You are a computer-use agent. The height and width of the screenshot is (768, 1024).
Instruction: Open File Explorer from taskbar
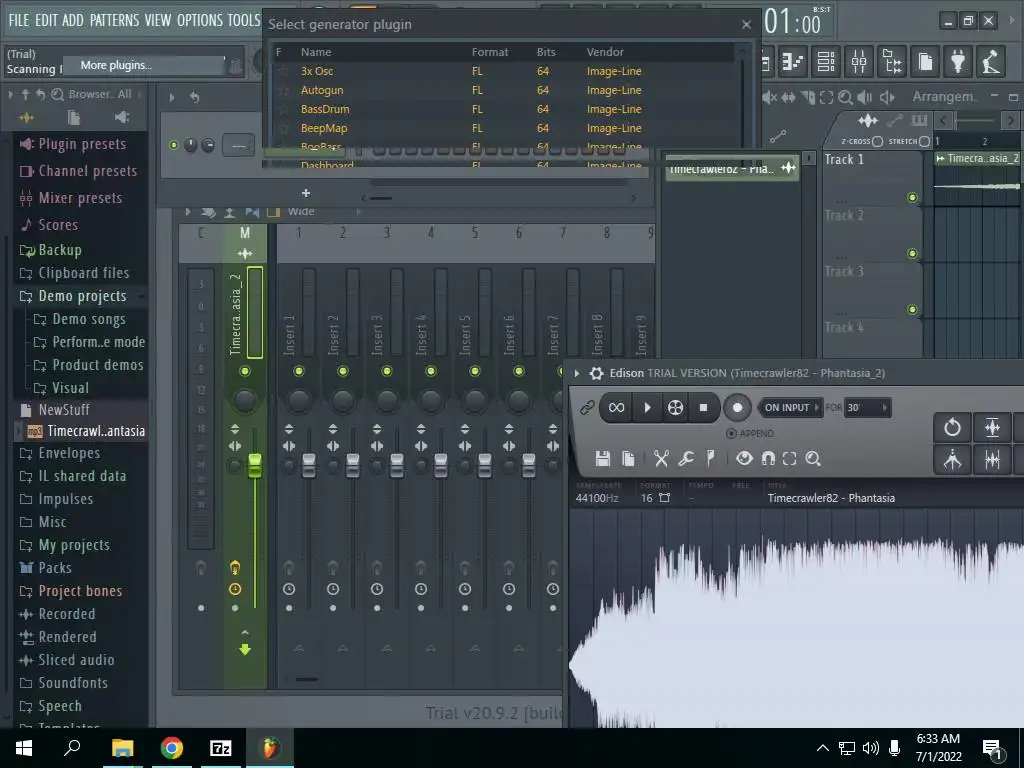[122, 748]
